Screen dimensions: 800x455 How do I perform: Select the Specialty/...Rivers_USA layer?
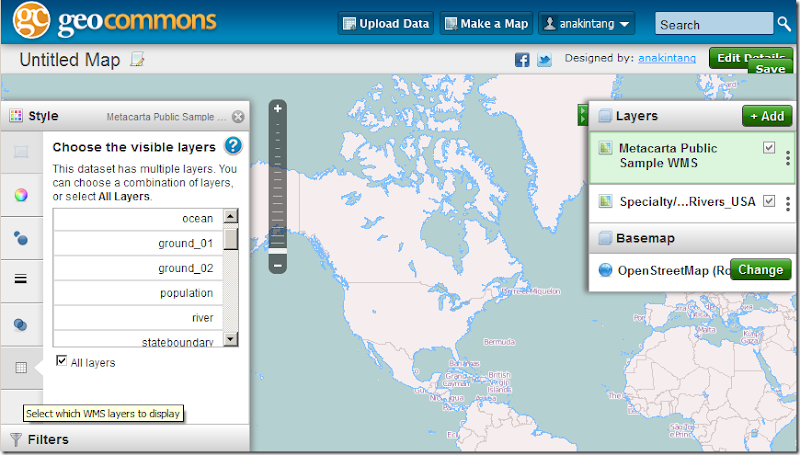point(691,204)
